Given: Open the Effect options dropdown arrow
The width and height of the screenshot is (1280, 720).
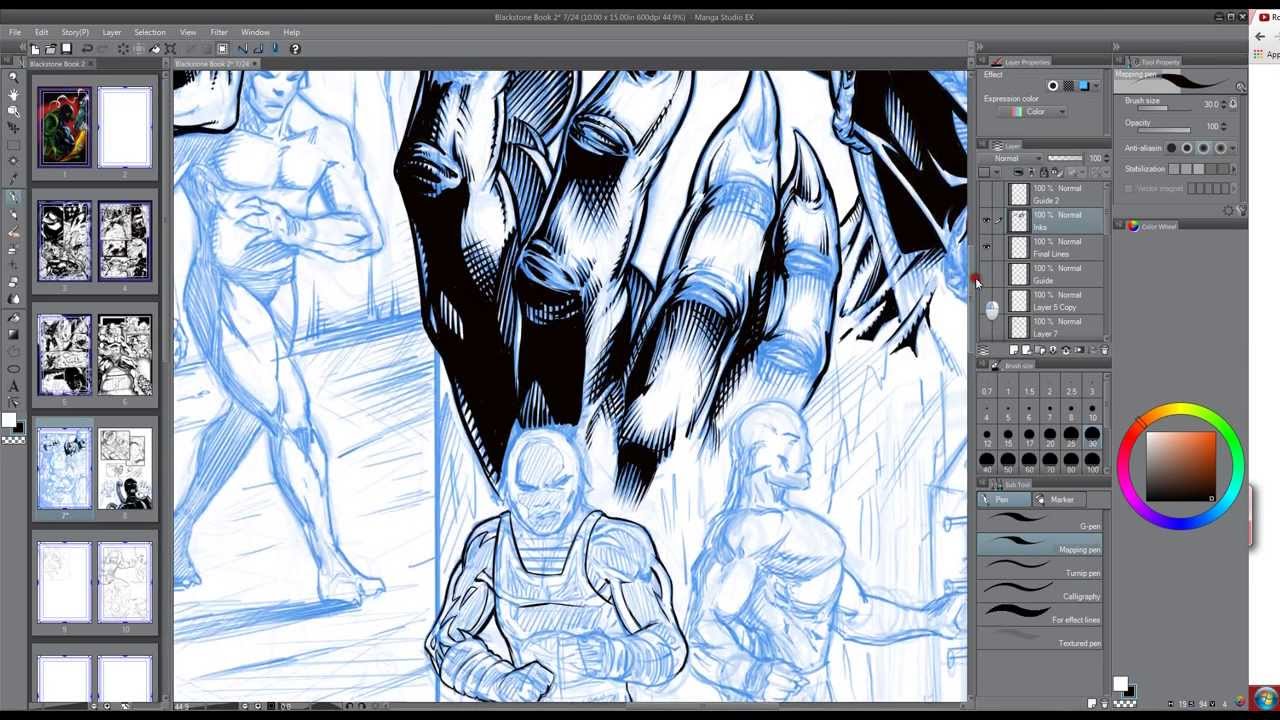Looking at the screenshot, I should 1096,86.
